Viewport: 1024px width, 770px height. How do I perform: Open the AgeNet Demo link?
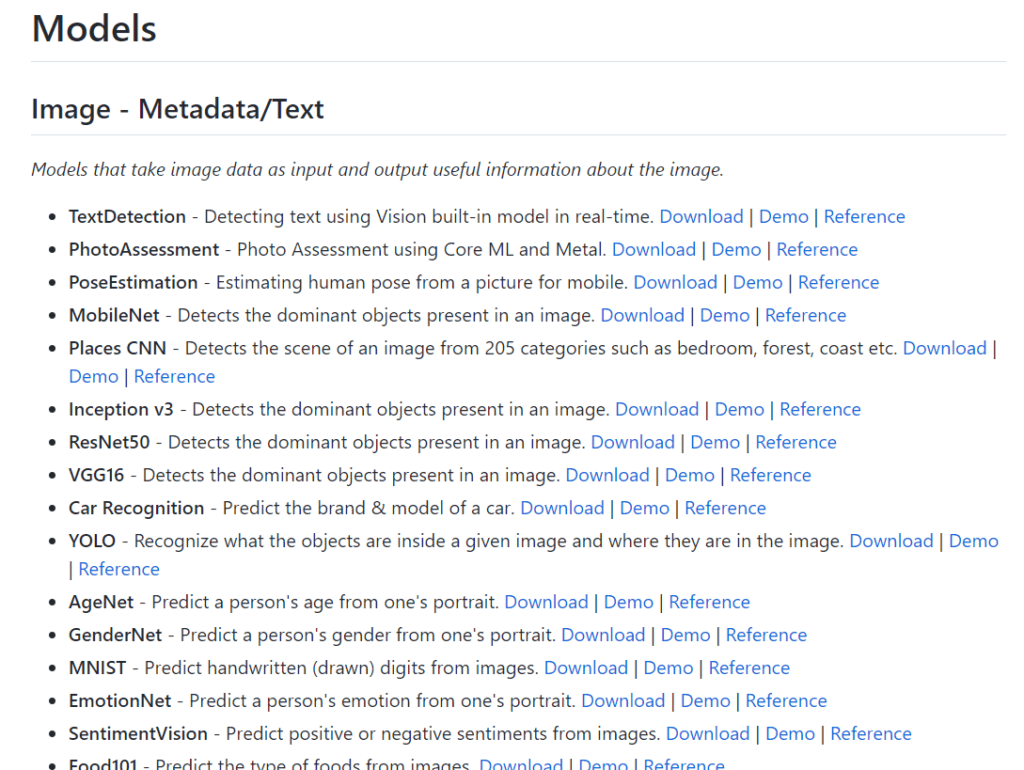[x=628, y=602]
